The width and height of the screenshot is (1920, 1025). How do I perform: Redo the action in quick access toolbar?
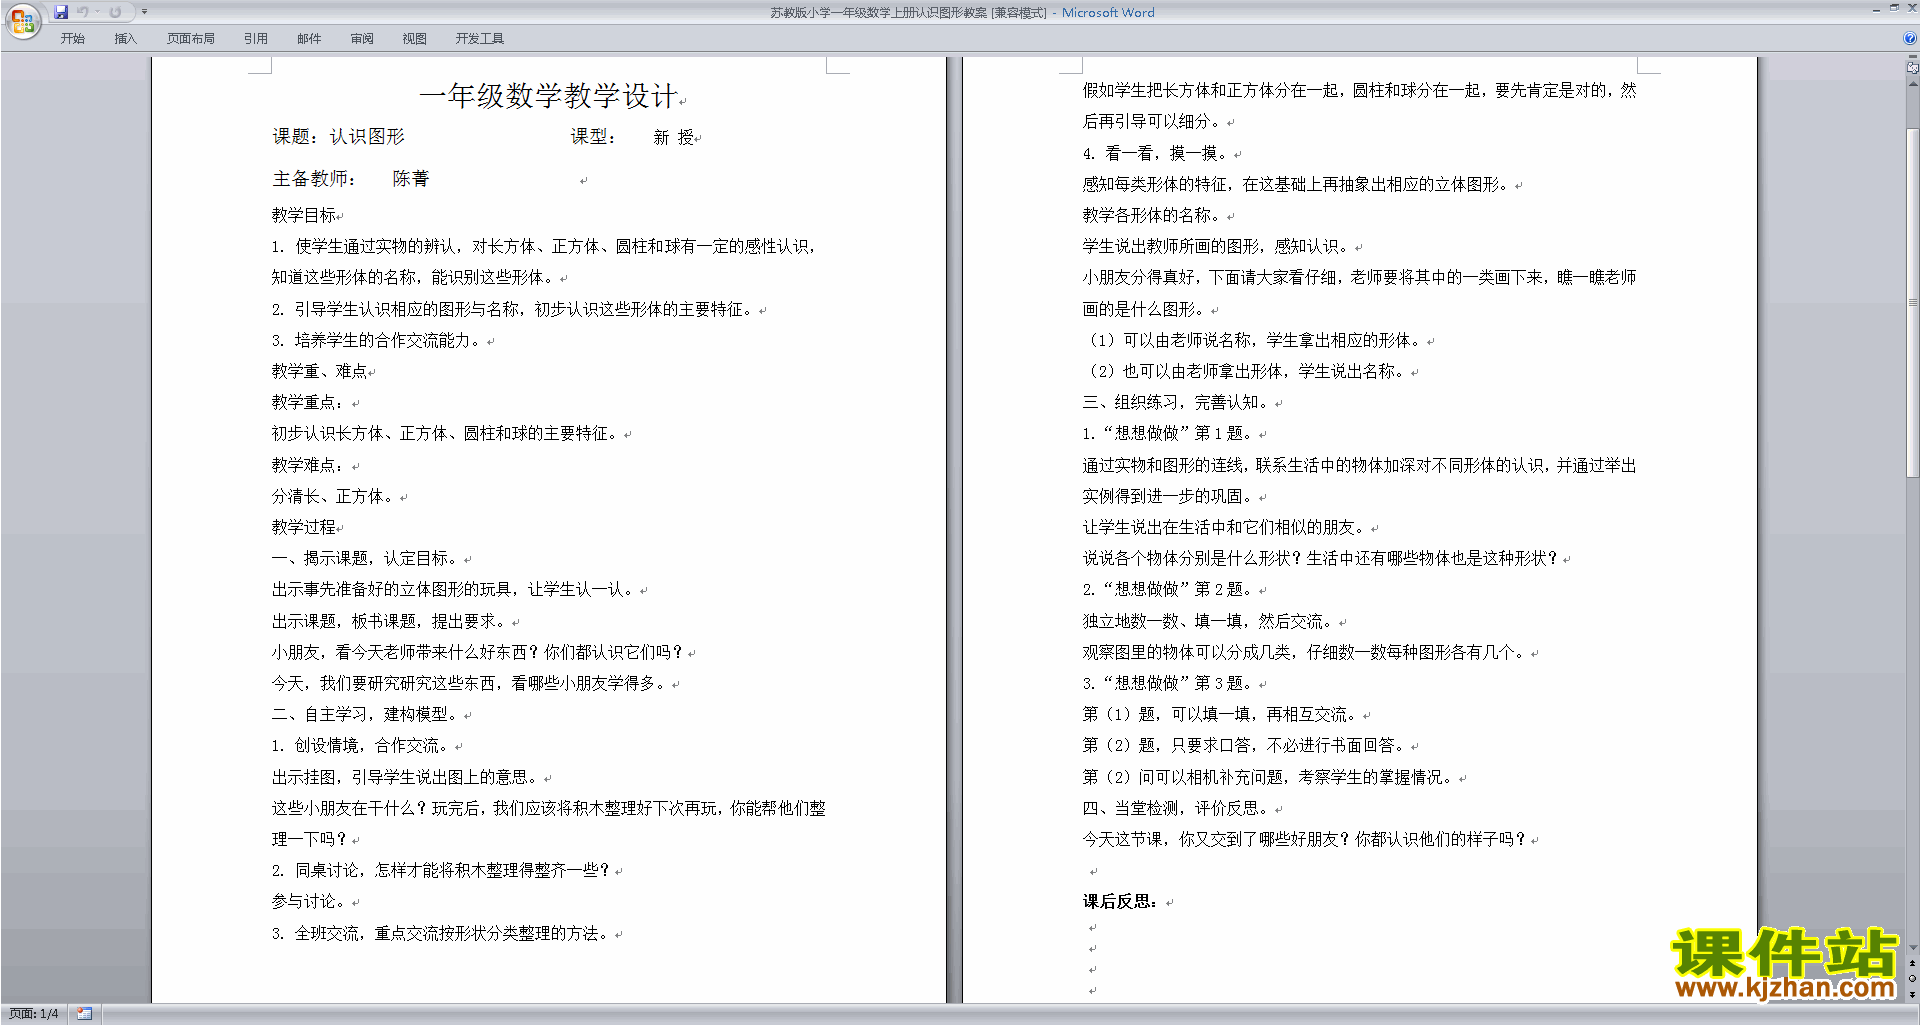pos(115,12)
